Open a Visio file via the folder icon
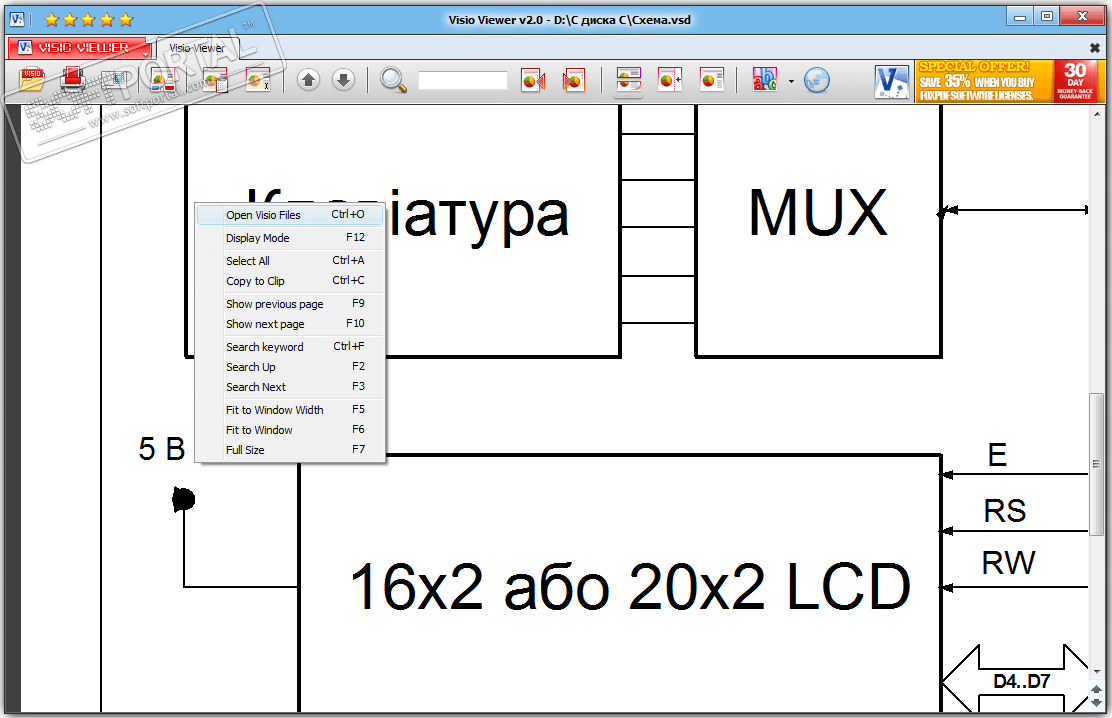 coord(31,80)
